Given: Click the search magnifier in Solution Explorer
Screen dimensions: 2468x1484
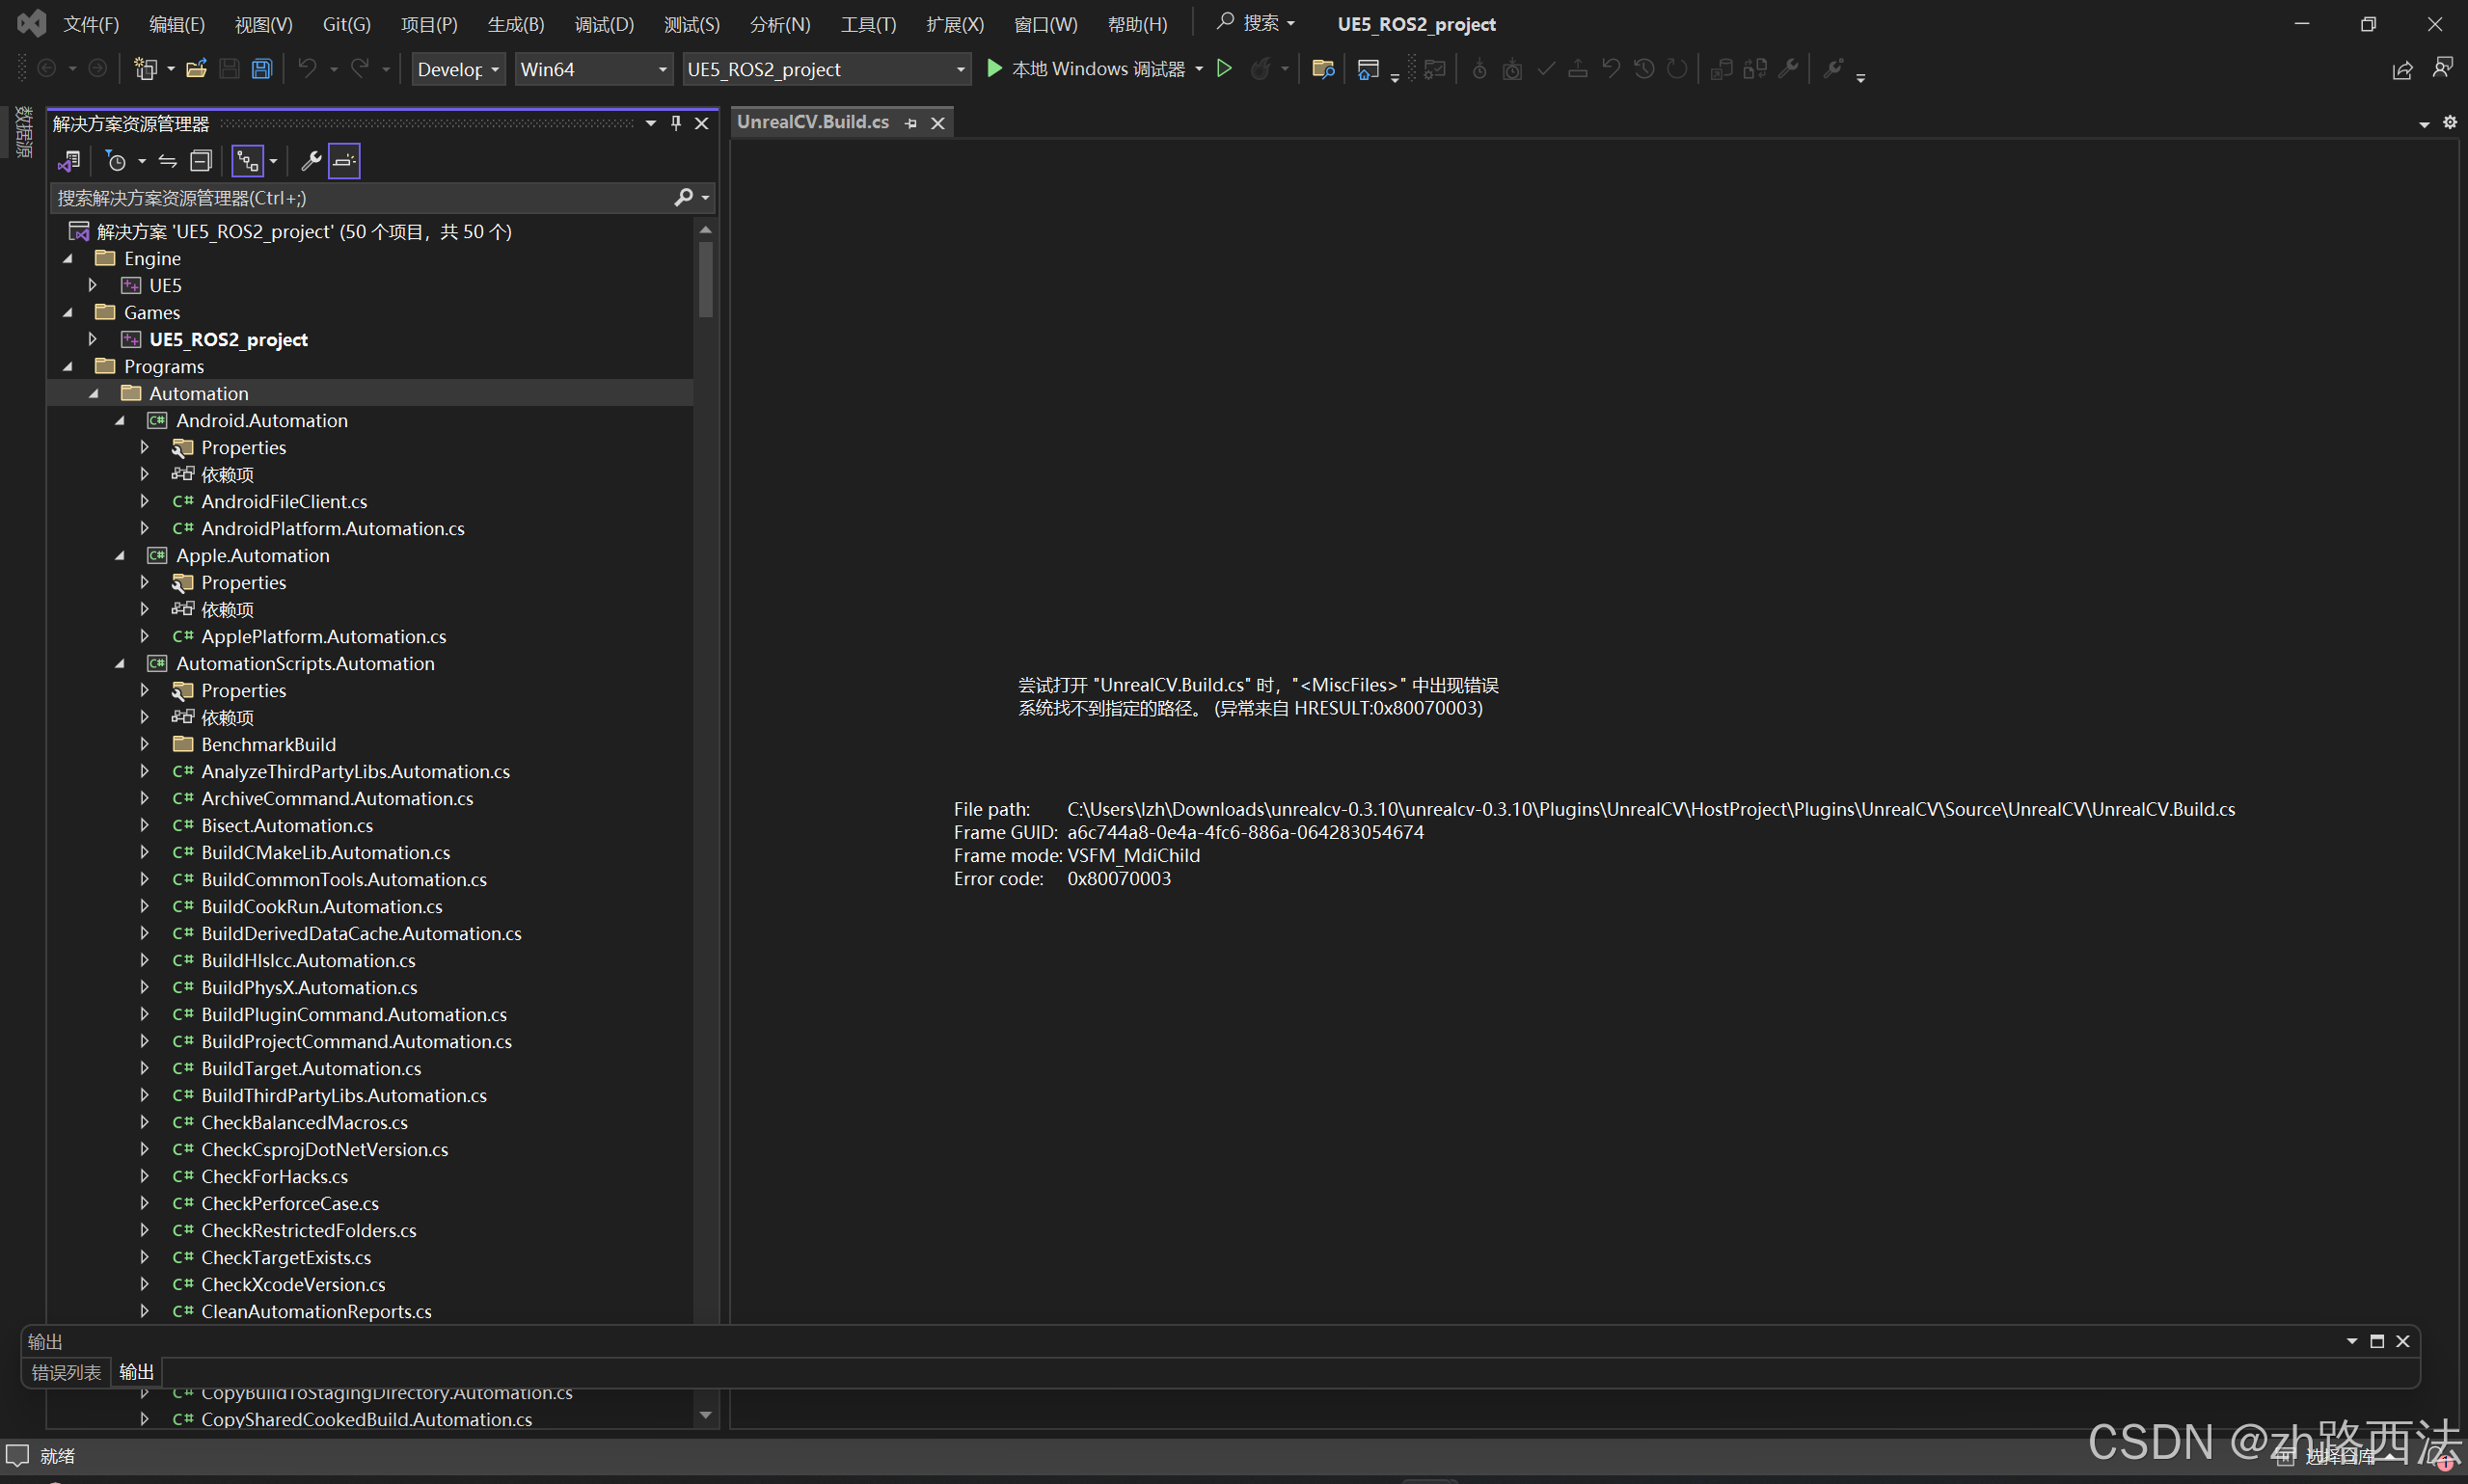Looking at the screenshot, I should [x=684, y=198].
